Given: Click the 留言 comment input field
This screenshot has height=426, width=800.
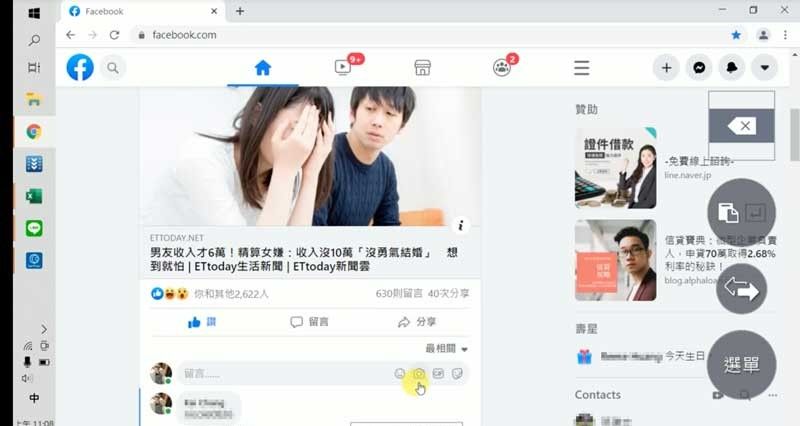Looking at the screenshot, I should 280,374.
